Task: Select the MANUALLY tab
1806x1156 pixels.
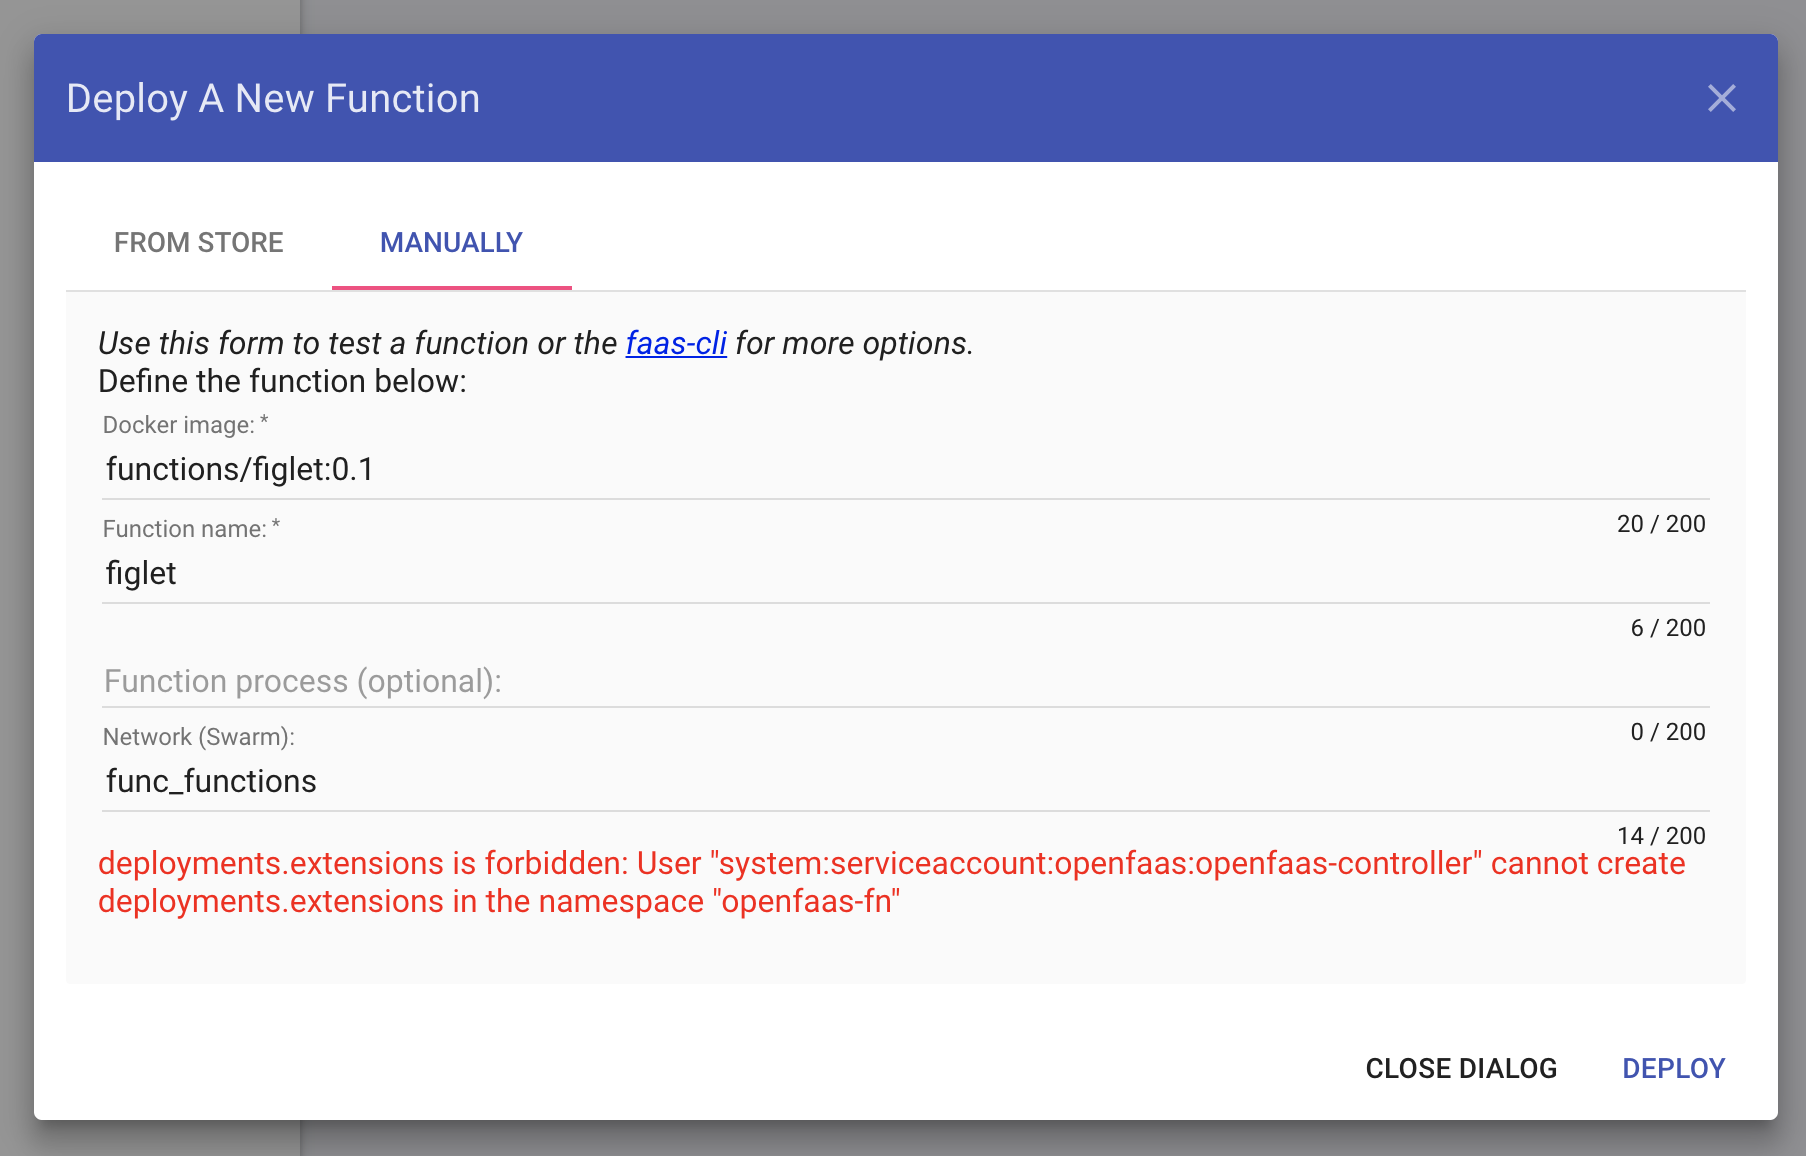Action: [x=451, y=242]
